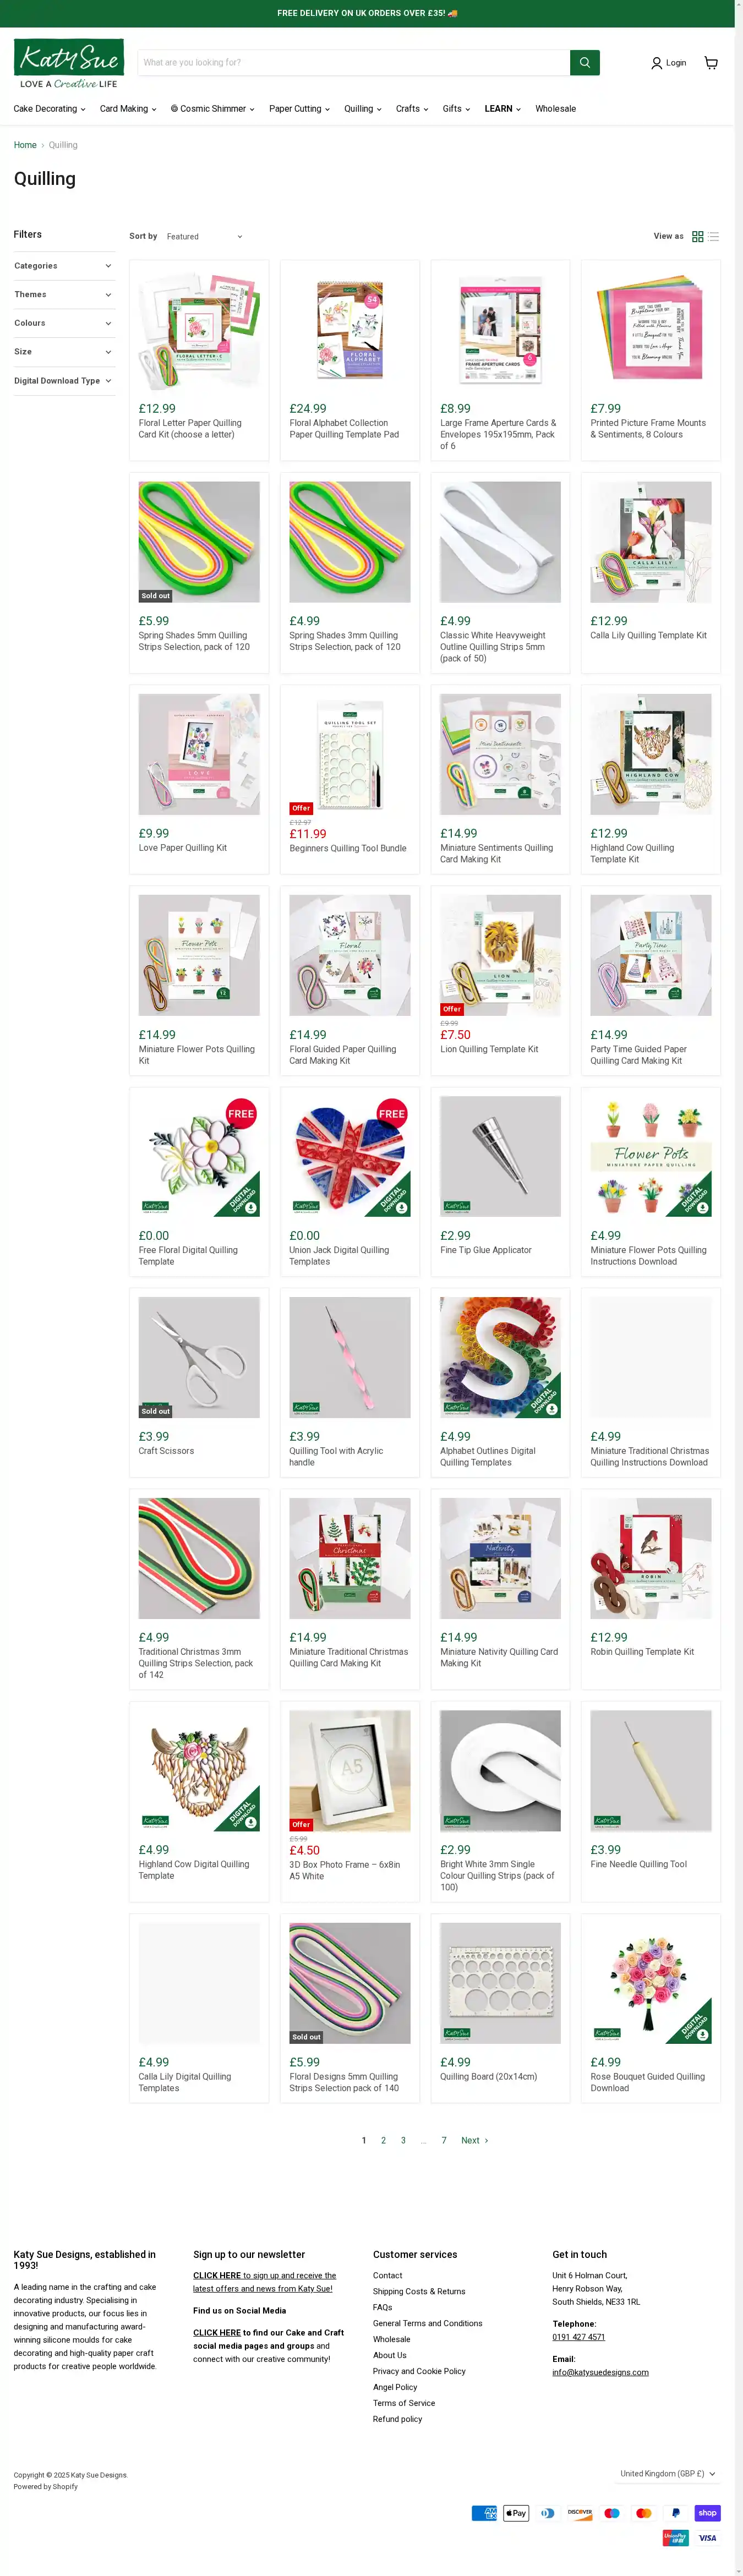743x2576 pixels.
Task: Click the Katy Sue logo
Action: [x=69, y=64]
